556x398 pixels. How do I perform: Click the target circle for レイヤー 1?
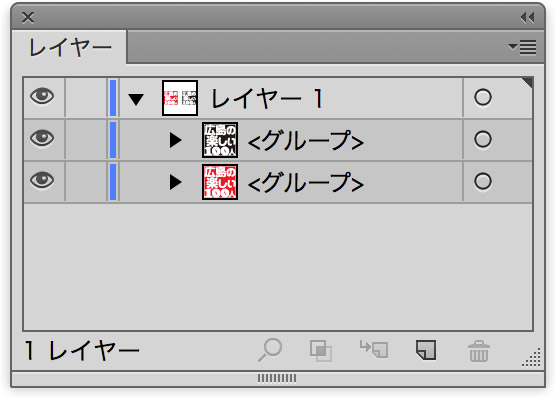483,97
